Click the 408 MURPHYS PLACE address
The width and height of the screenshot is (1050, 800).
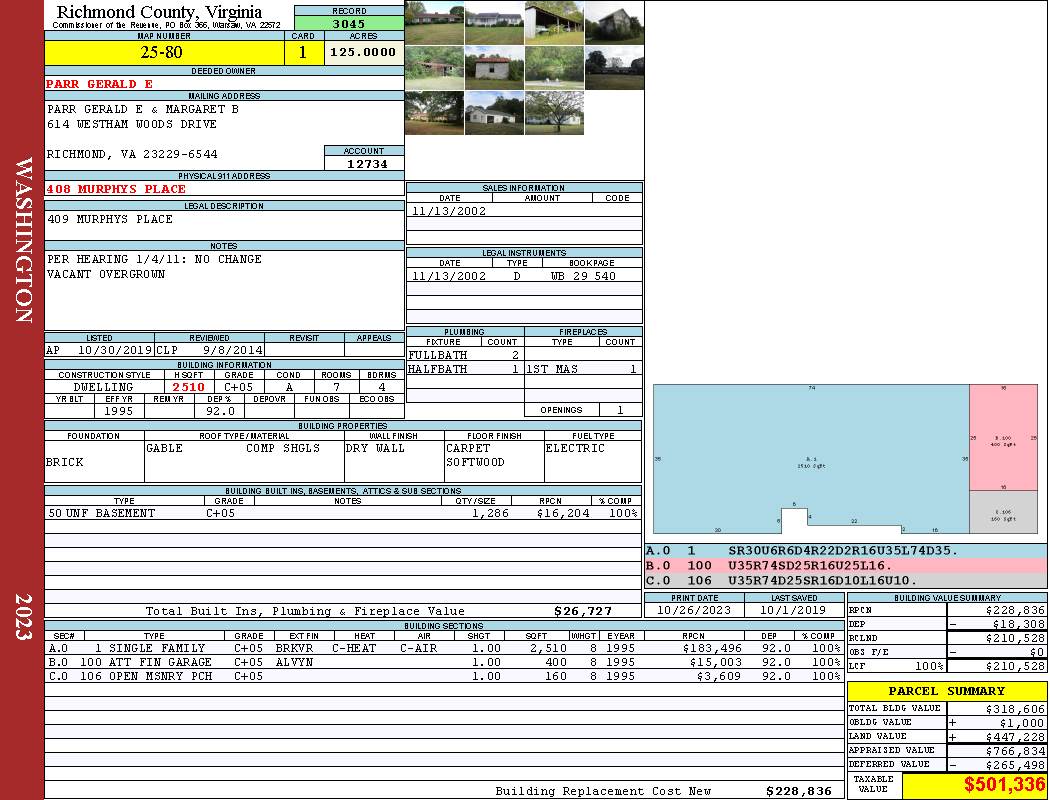click(x=116, y=189)
